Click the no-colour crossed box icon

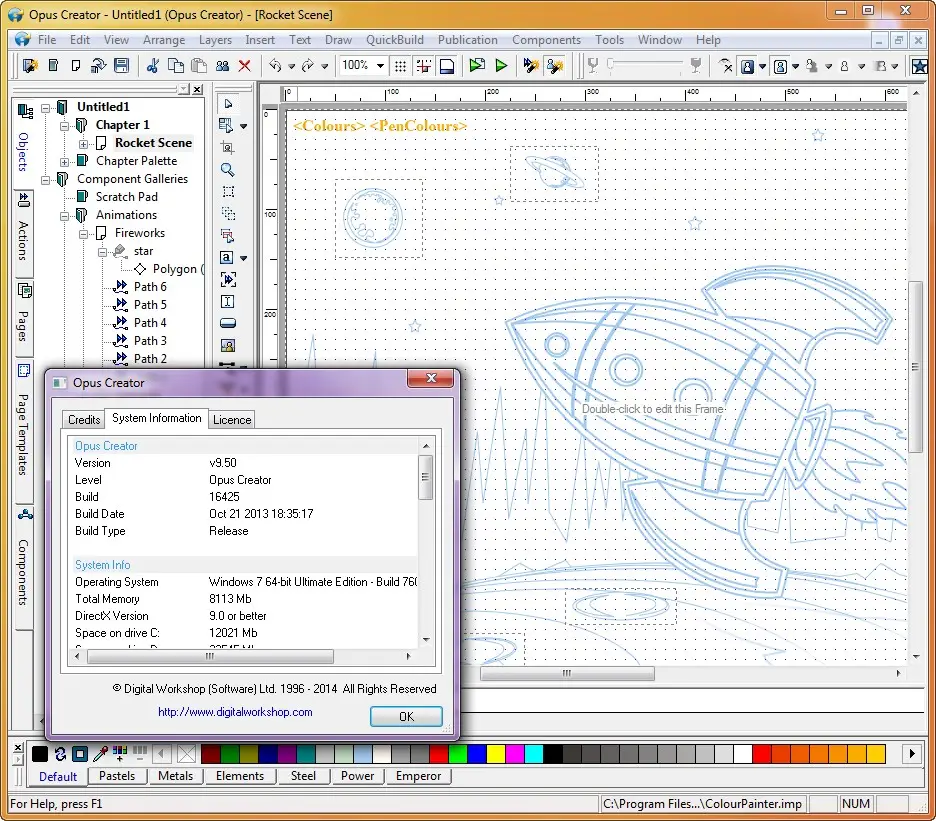186,754
